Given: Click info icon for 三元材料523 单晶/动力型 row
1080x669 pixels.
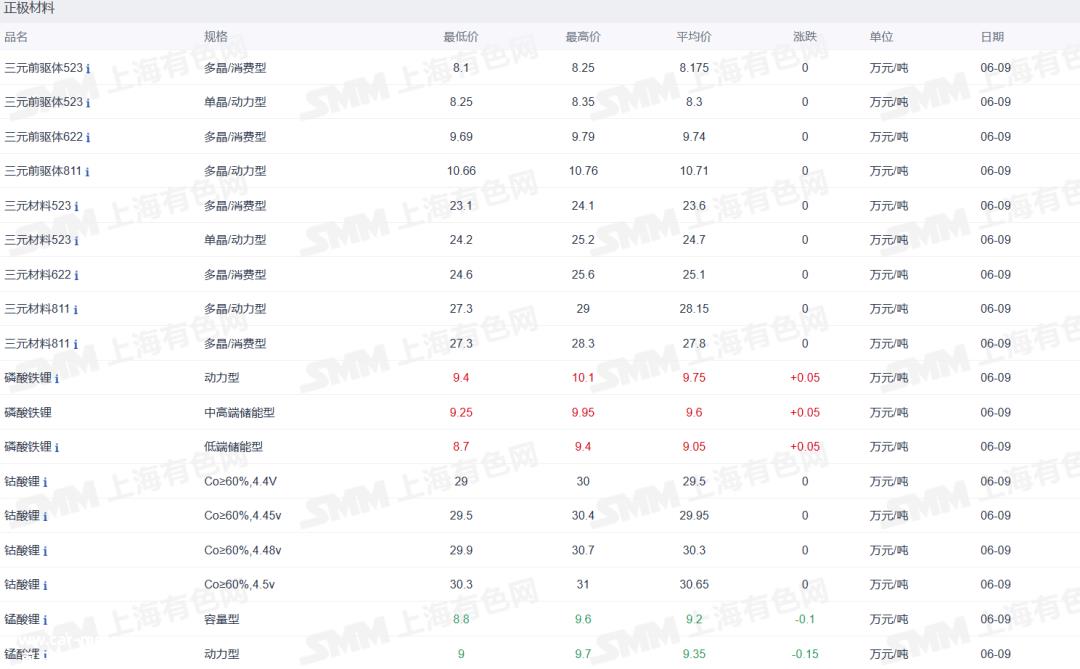Looking at the screenshot, I should point(76,241).
